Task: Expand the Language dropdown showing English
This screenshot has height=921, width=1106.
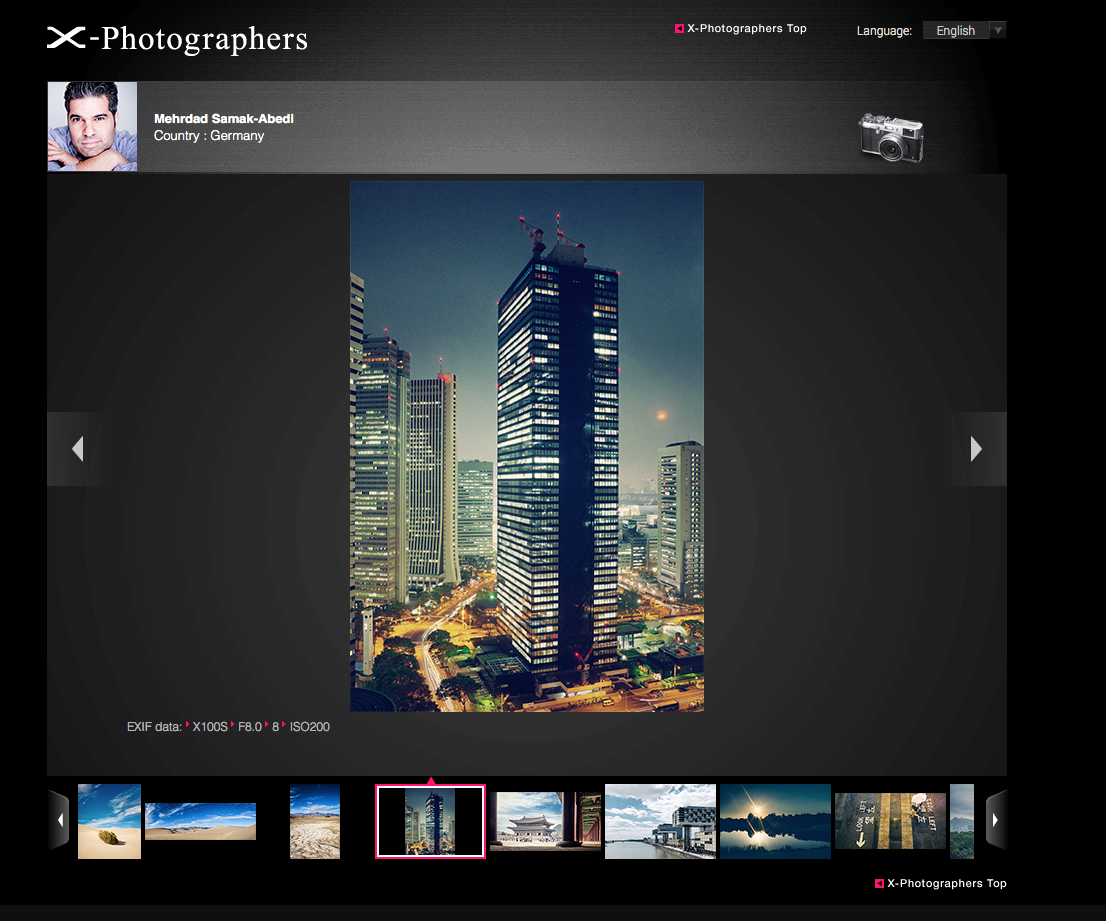Action: (964, 30)
